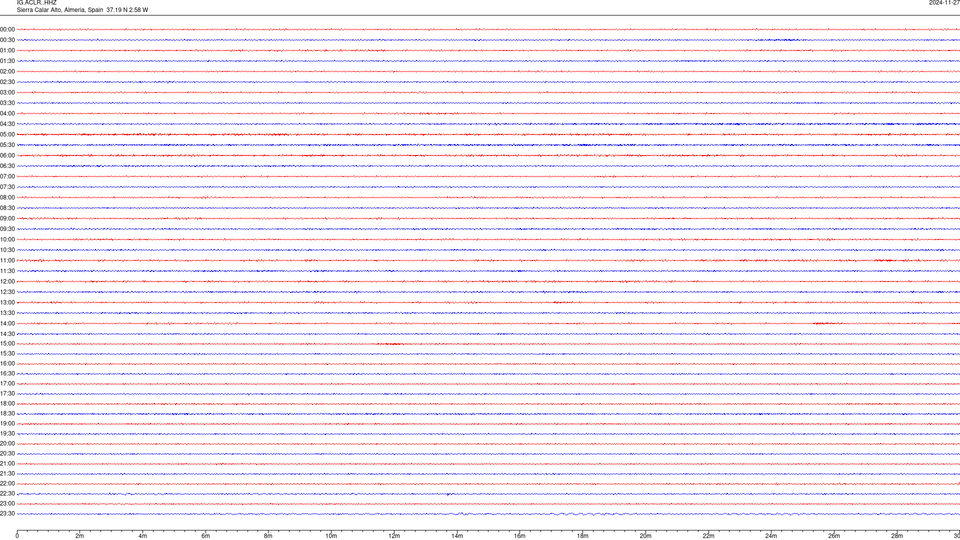Choose the '24m' axis tick label
This screenshot has height=540, width=960.
tap(771, 536)
